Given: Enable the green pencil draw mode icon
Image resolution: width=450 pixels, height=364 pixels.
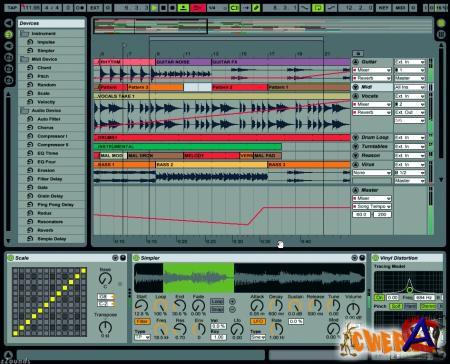Looking at the screenshot, I should pyautogui.click(x=256, y=7).
